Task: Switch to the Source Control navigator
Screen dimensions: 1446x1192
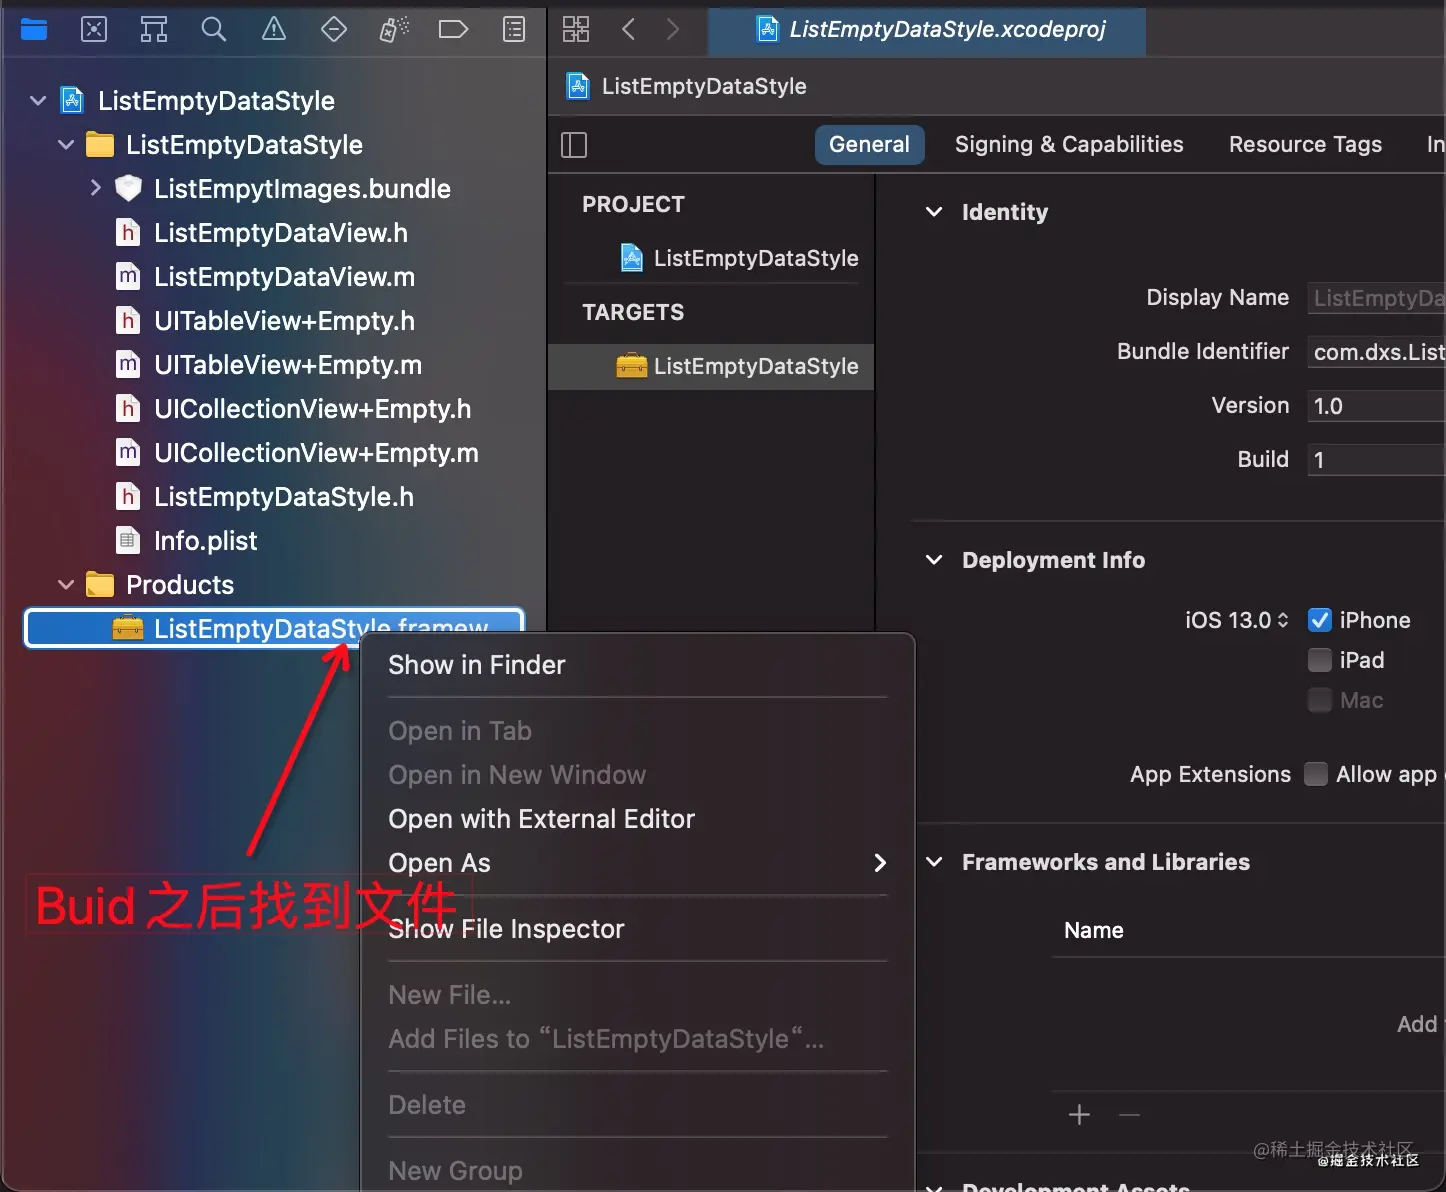Action: [94, 30]
